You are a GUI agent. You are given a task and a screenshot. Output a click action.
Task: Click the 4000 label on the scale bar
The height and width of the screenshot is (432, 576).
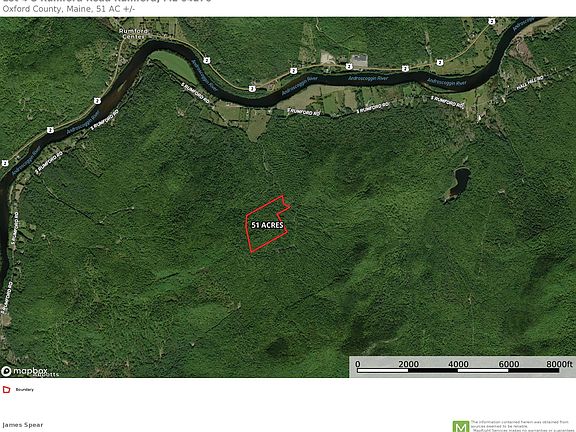tap(458, 364)
